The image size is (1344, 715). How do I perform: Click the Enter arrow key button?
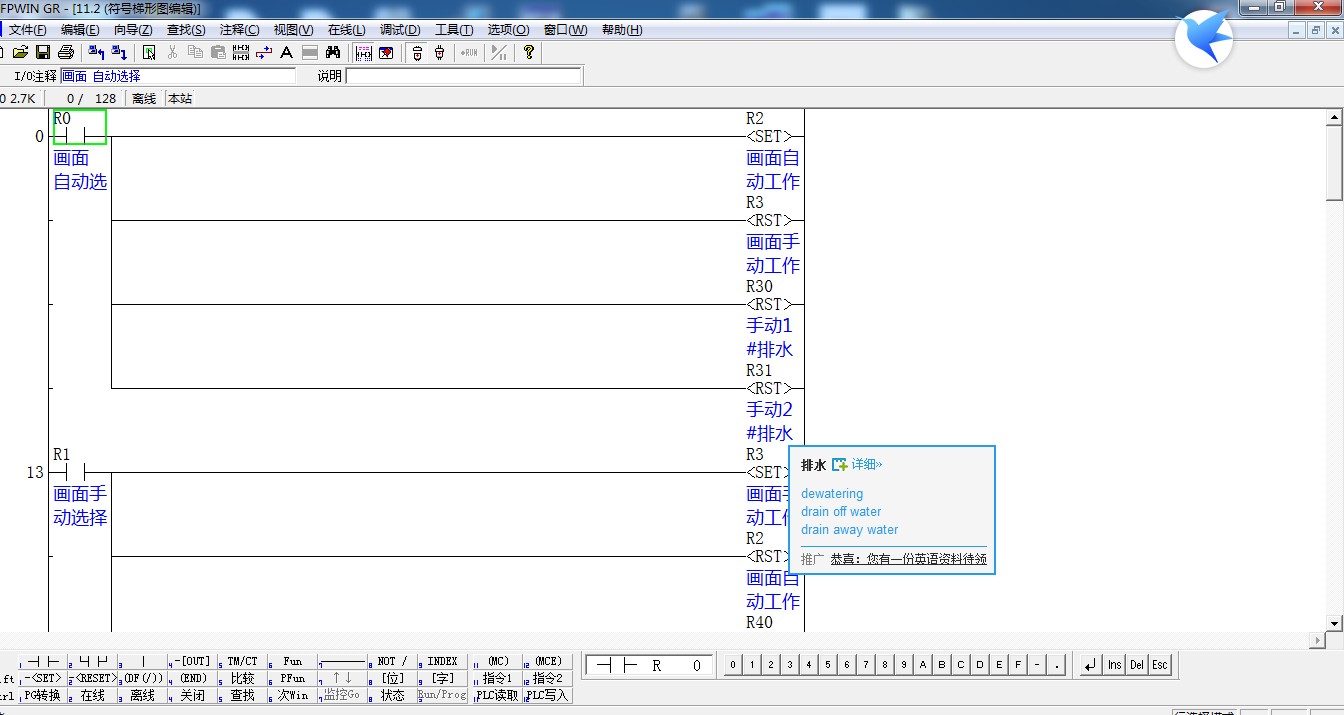point(1090,665)
